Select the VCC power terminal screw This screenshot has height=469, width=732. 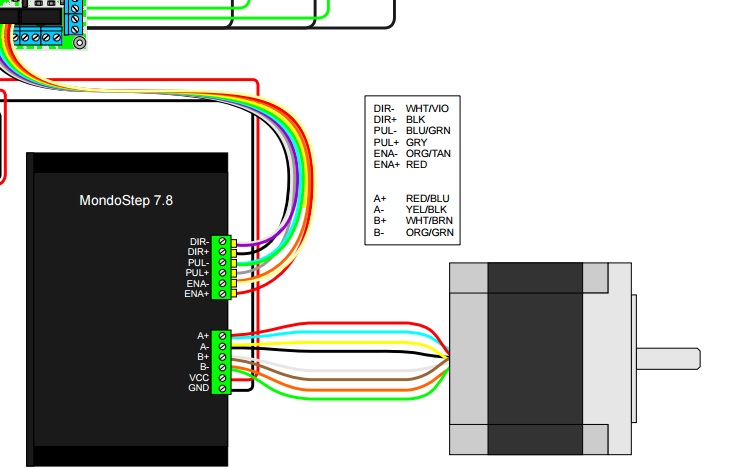(x=221, y=378)
